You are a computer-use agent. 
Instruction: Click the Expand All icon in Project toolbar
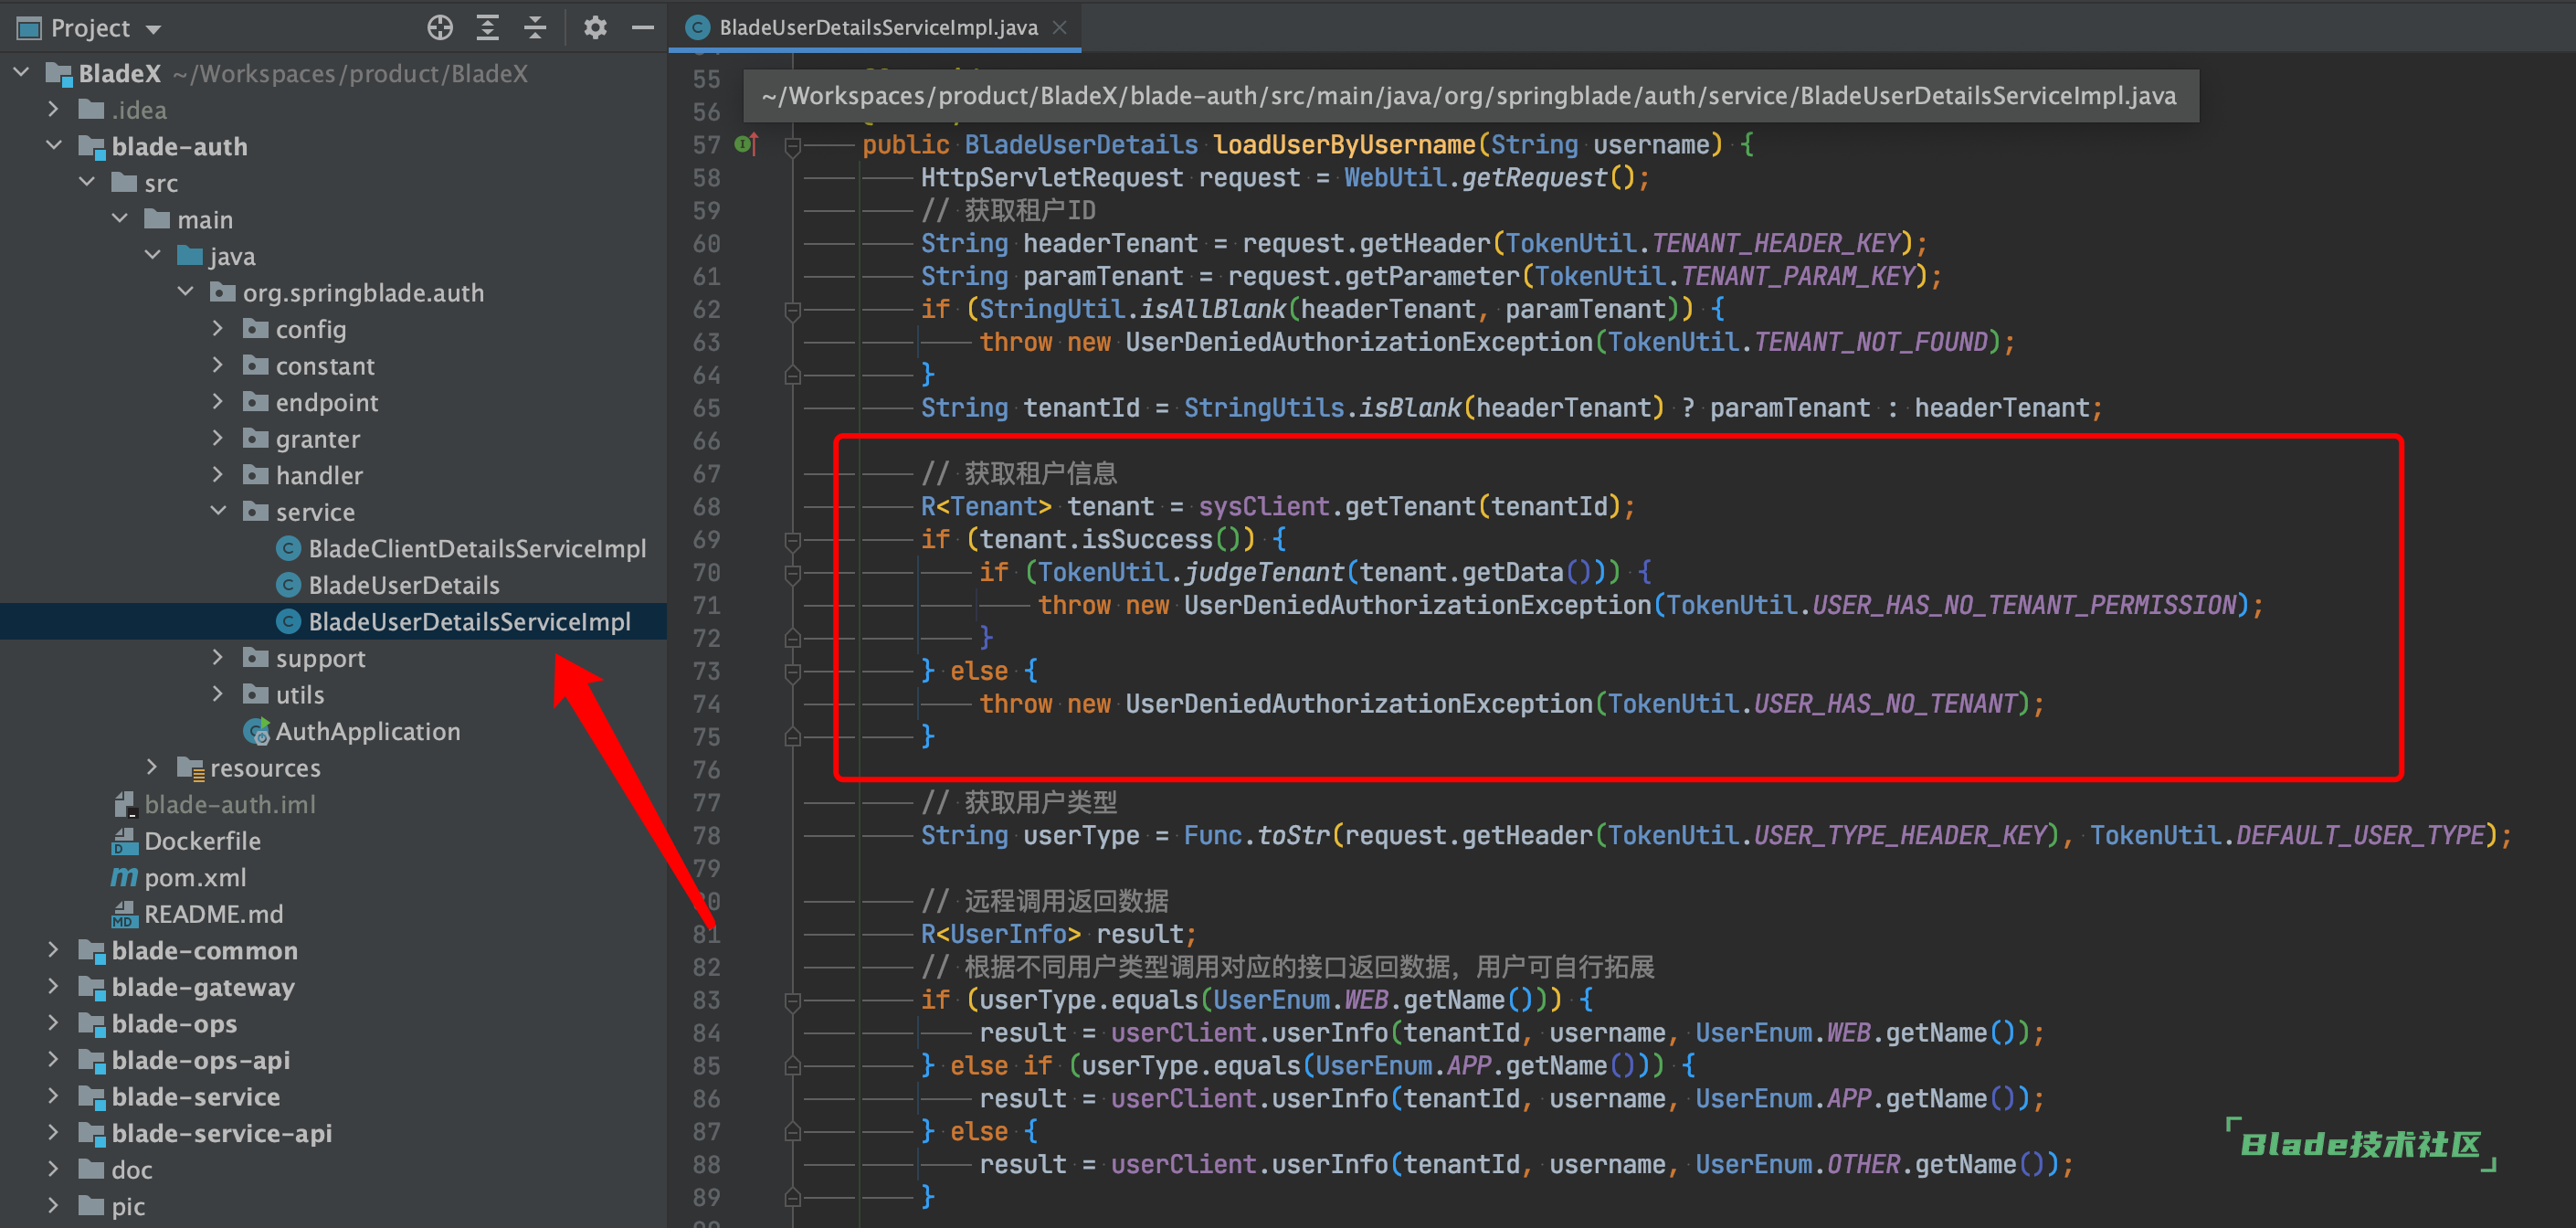(487, 27)
